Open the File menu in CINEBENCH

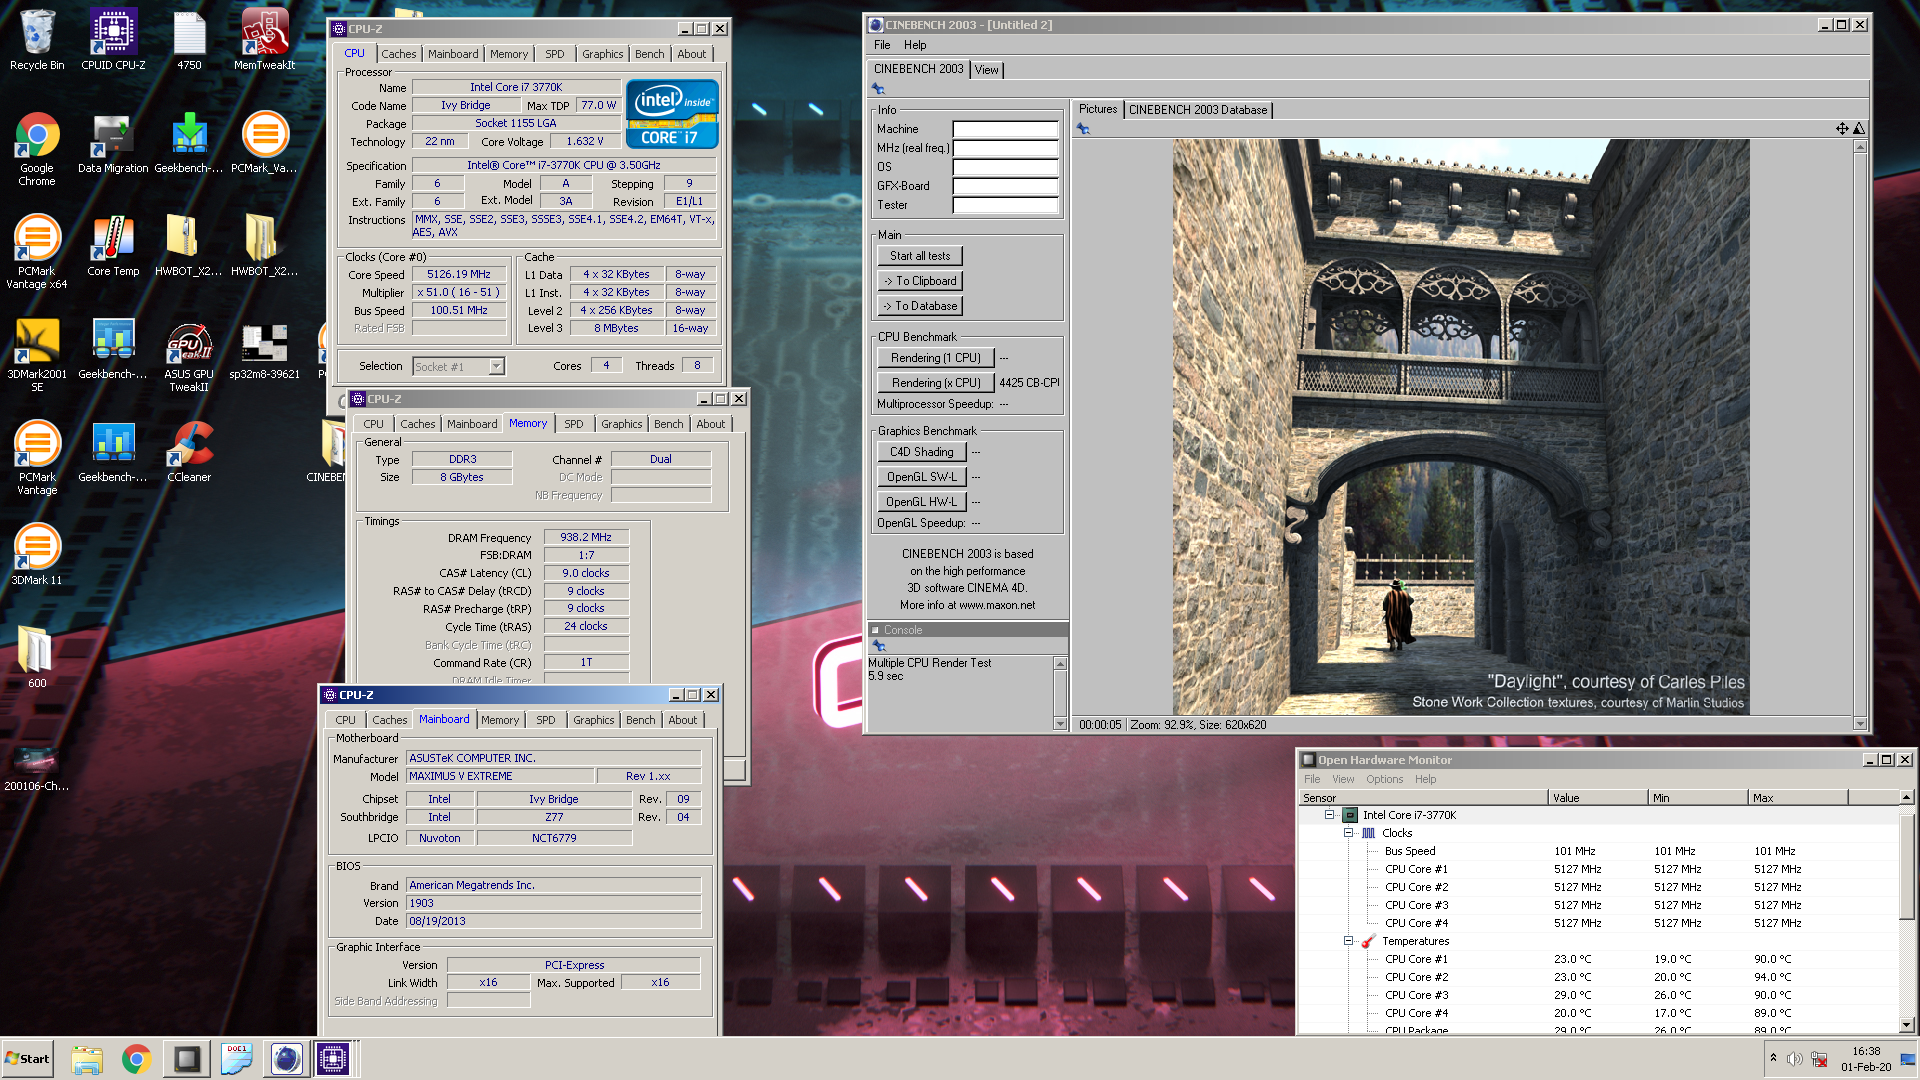coord(882,45)
